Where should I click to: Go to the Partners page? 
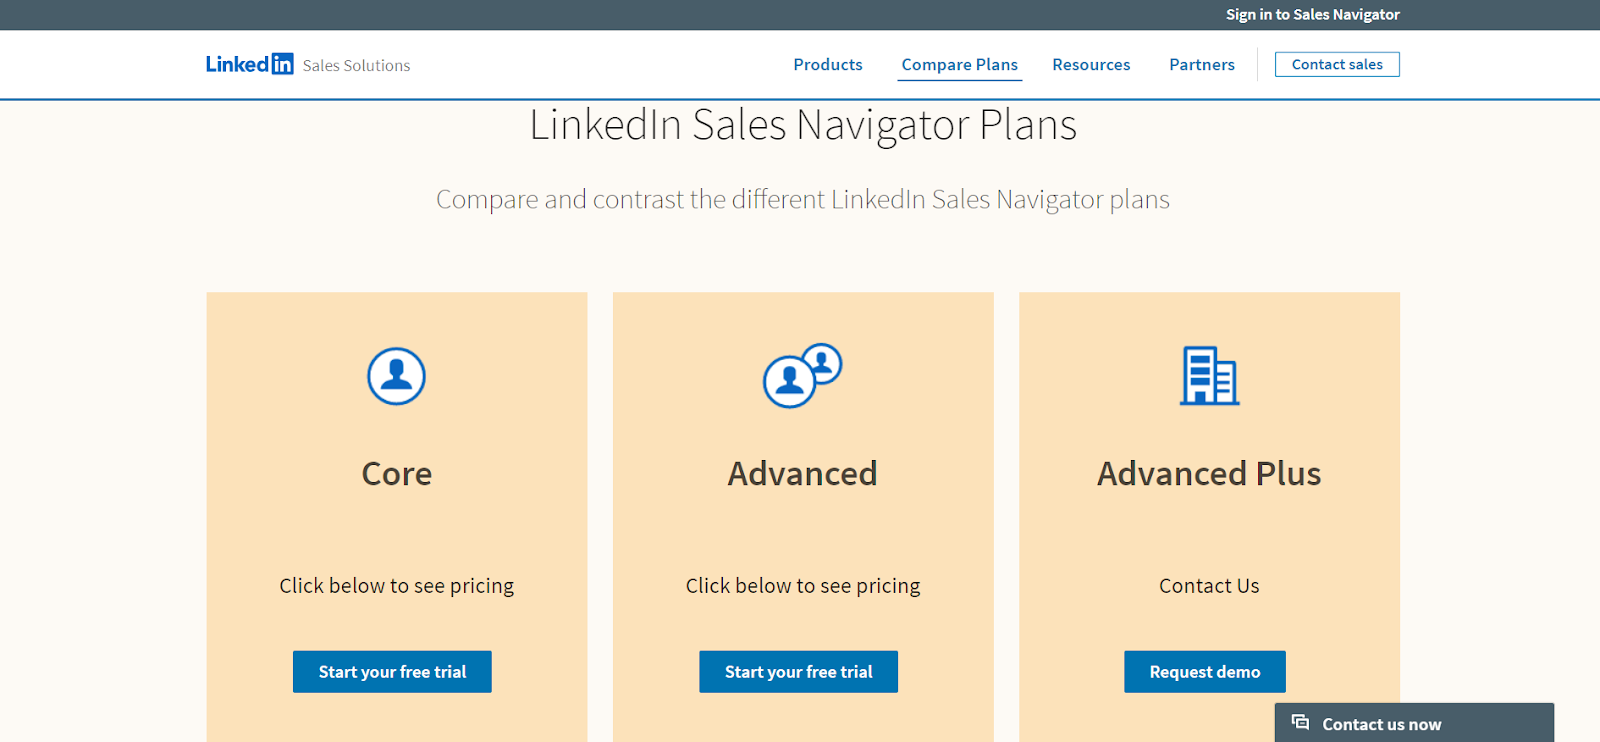pyautogui.click(x=1201, y=65)
